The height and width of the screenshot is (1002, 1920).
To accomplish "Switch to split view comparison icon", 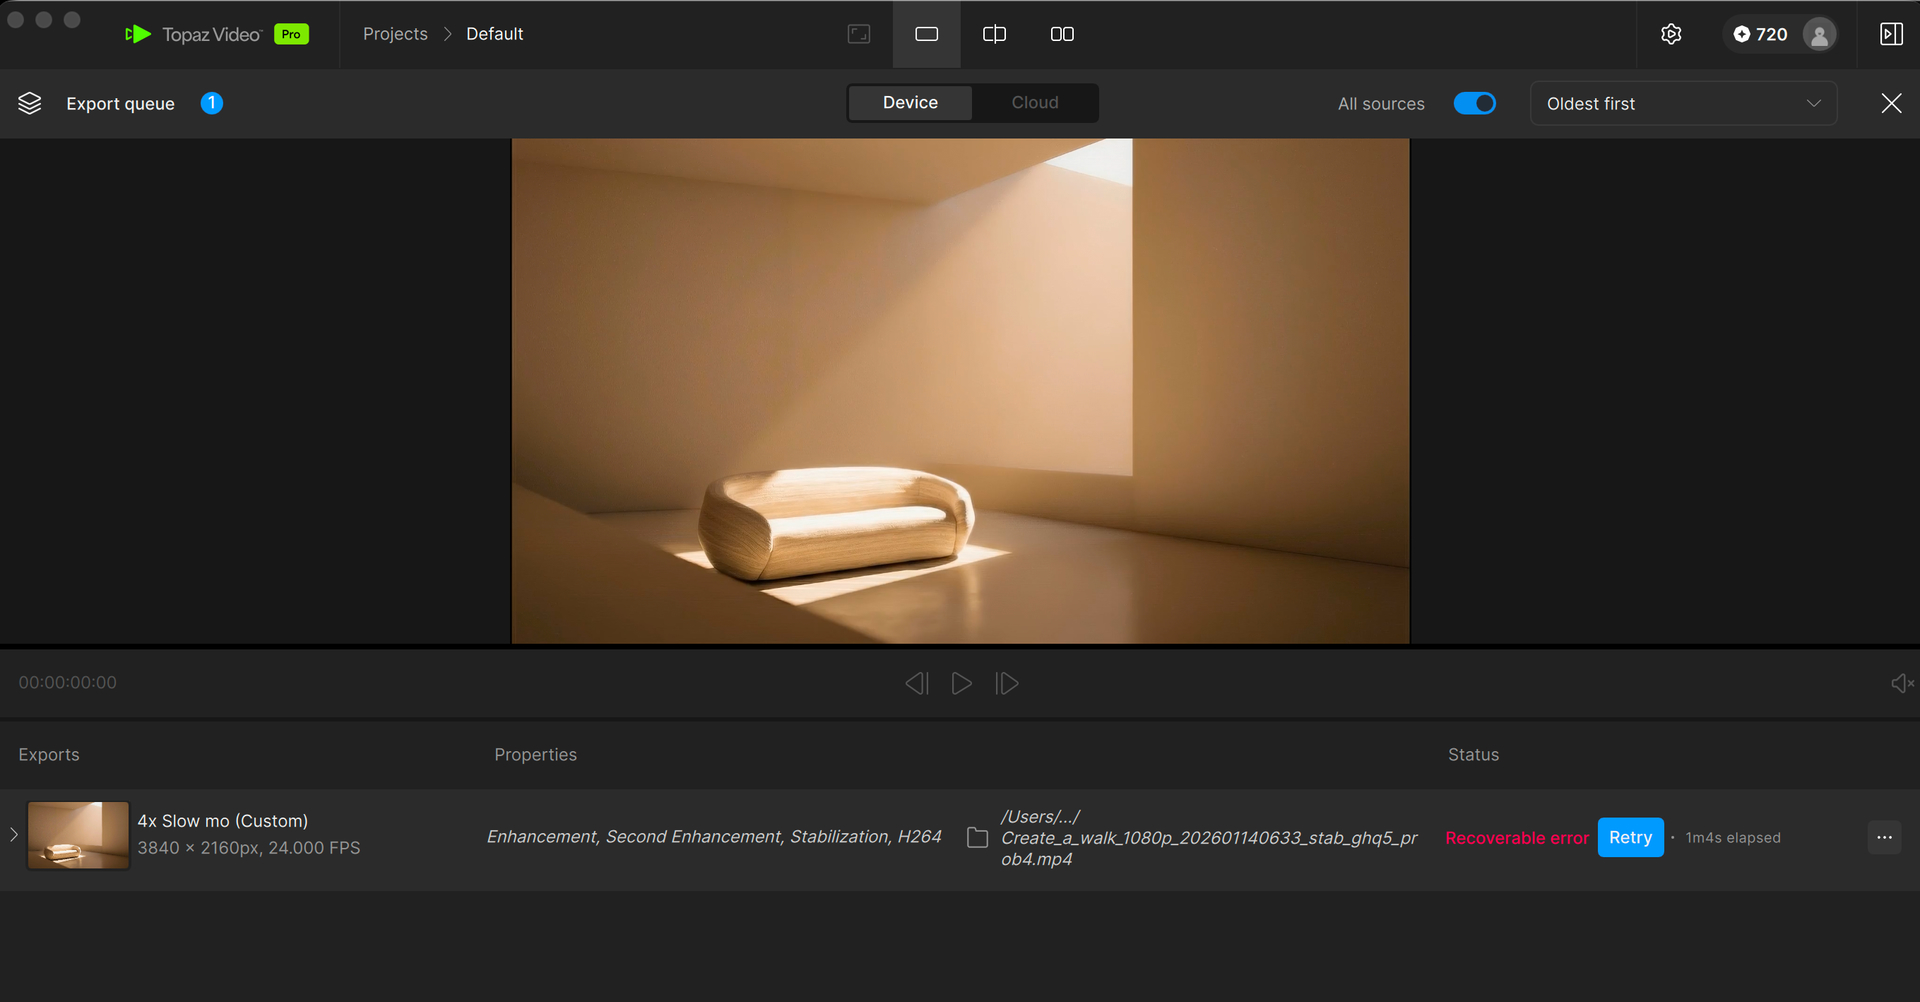I will (994, 34).
